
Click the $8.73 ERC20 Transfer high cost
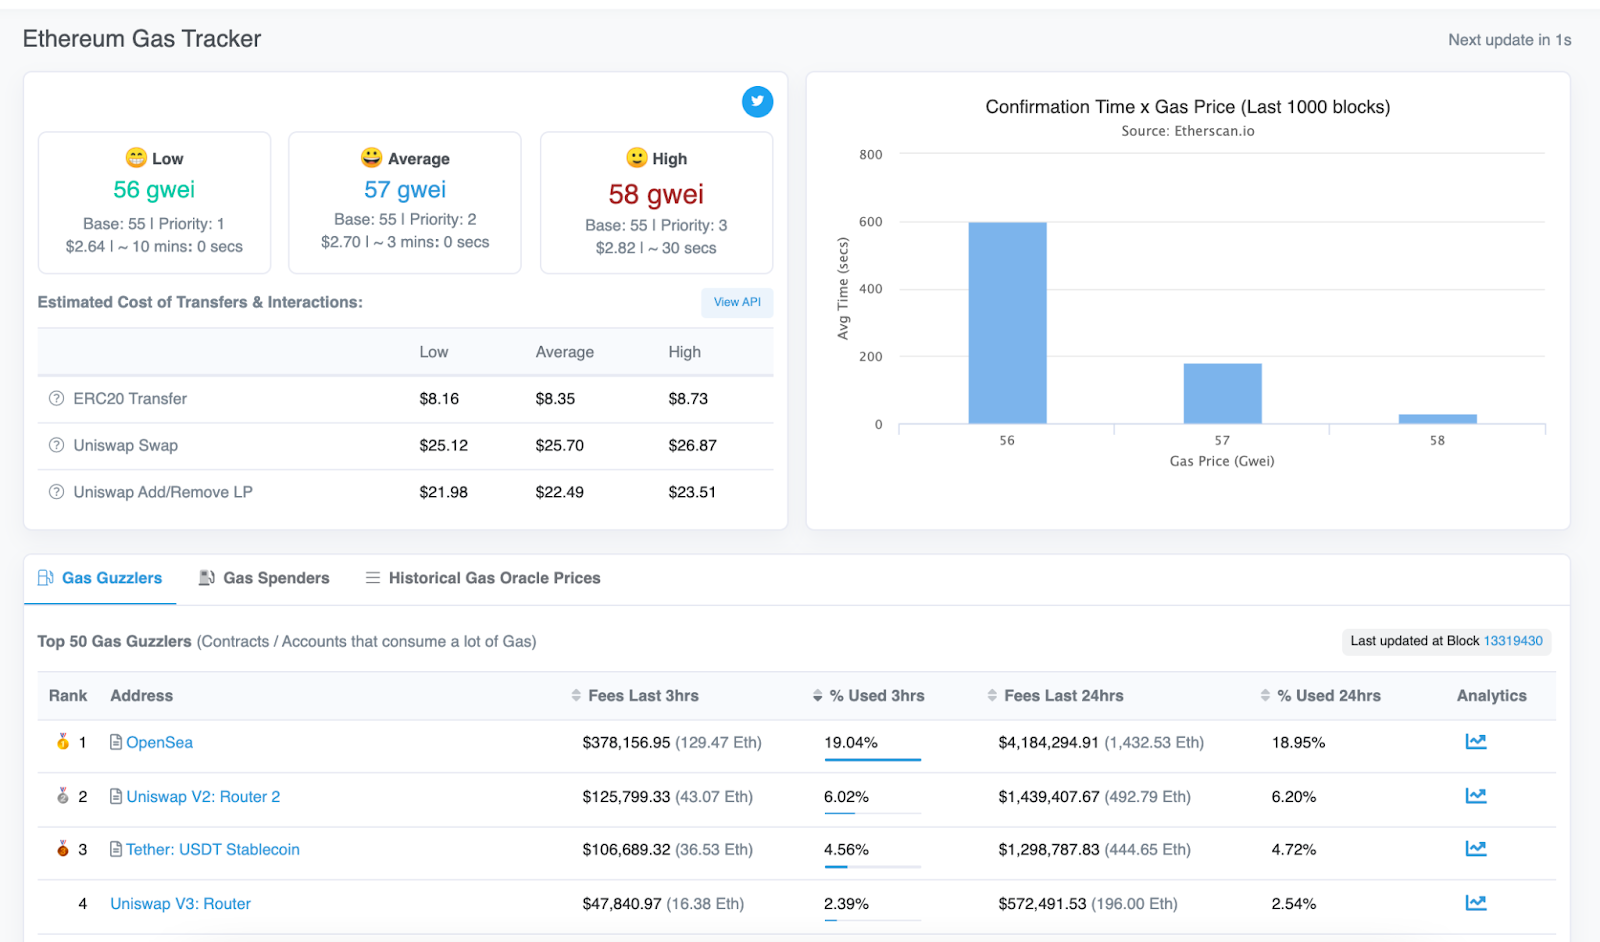(688, 399)
